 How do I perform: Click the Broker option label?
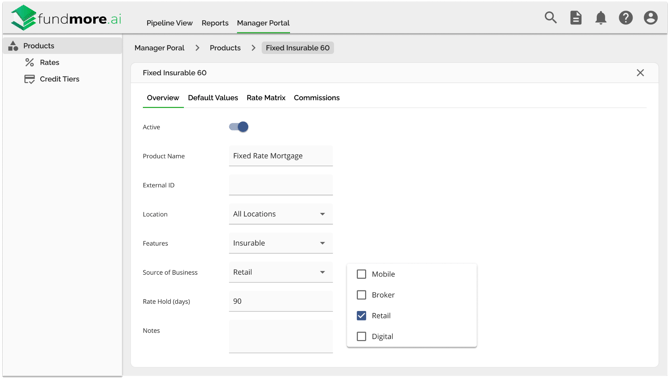coord(383,295)
